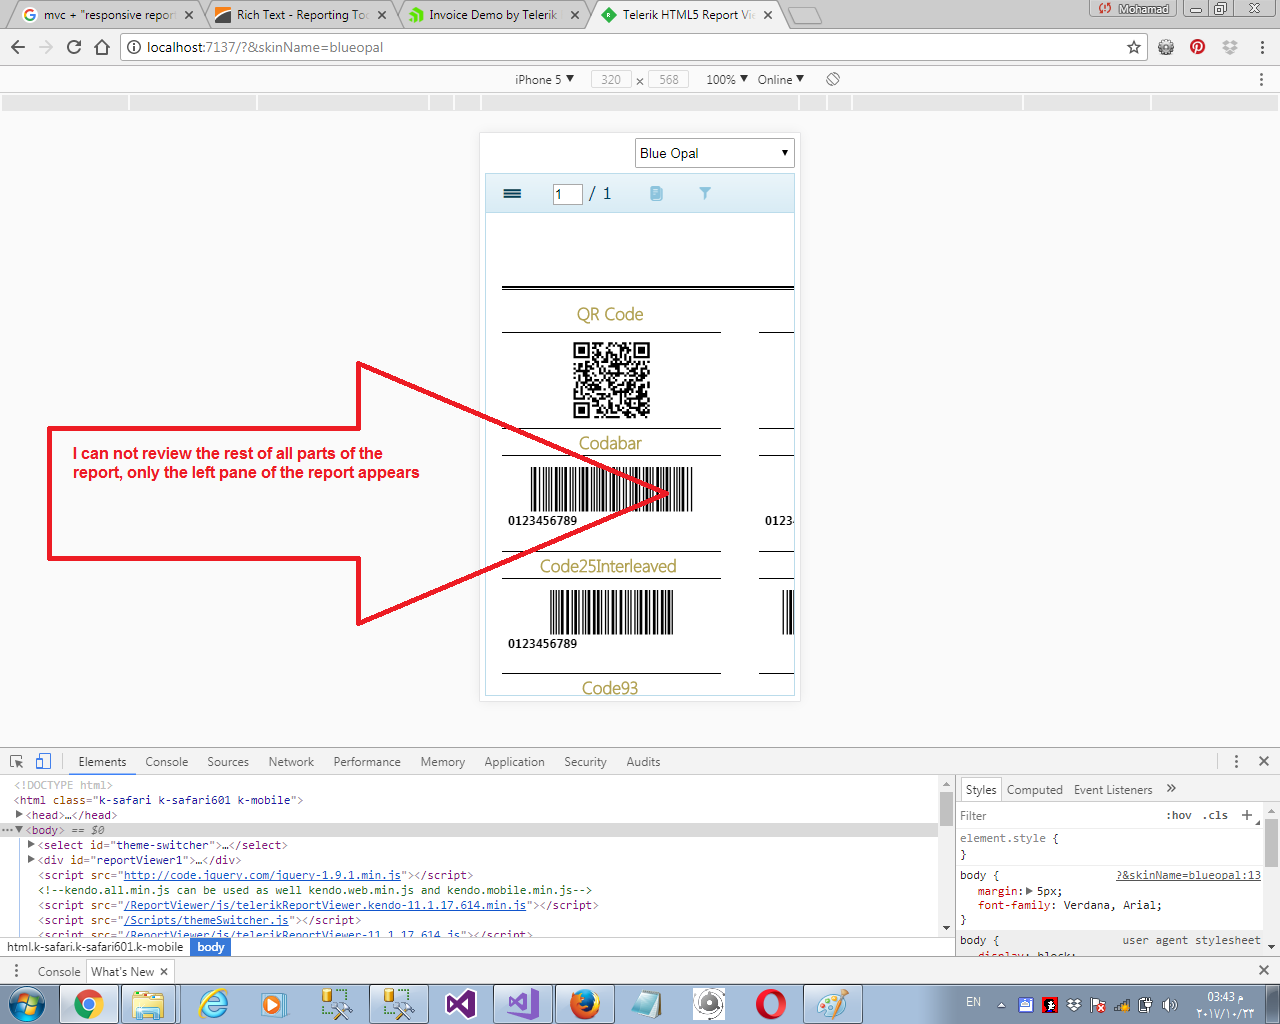Screen dimensions: 1280x1024
Task: Open the report viewer hamburger menu
Action: [512, 194]
